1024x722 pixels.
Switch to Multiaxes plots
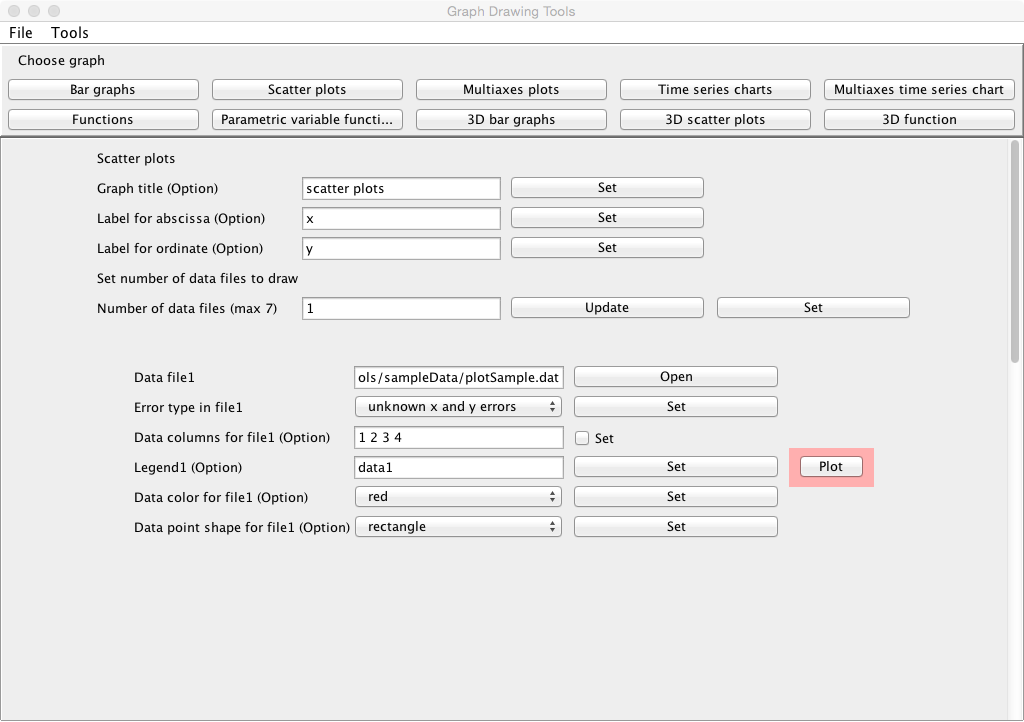pyautogui.click(x=511, y=89)
